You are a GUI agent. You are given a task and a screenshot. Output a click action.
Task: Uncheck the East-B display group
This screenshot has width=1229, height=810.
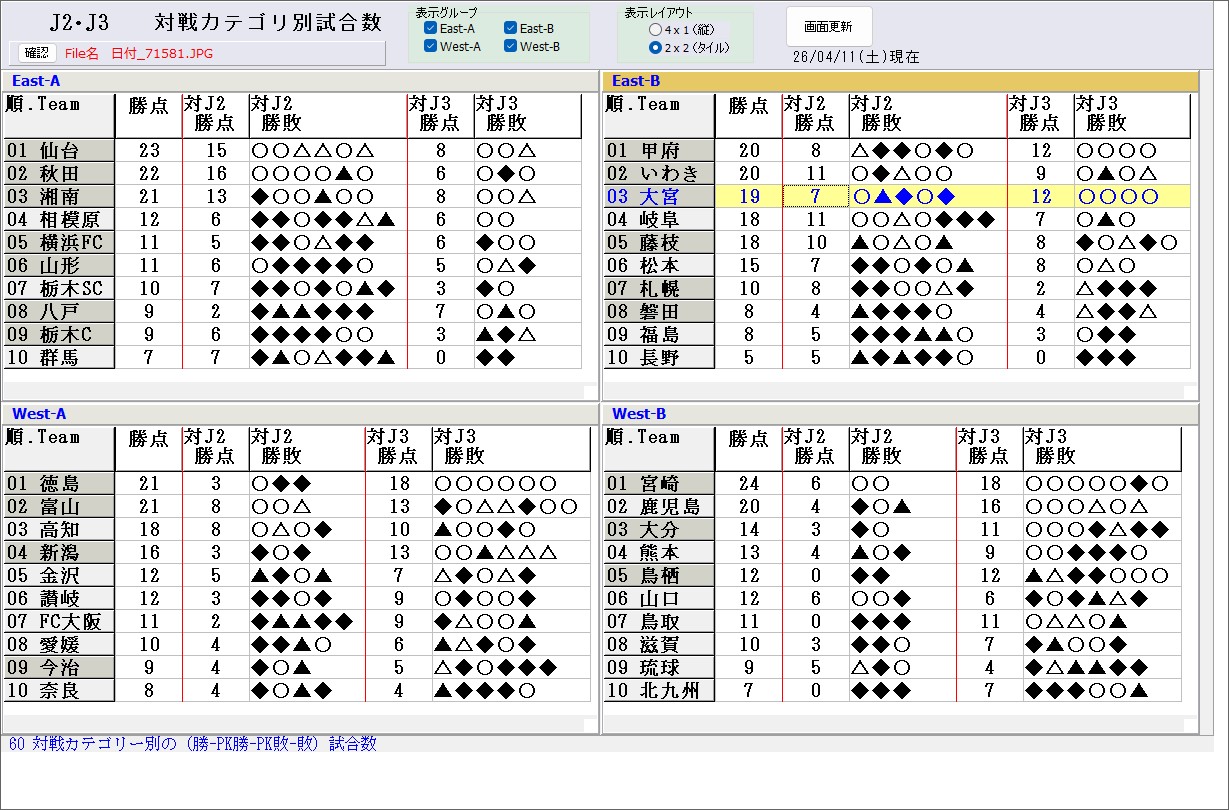[511, 29]
